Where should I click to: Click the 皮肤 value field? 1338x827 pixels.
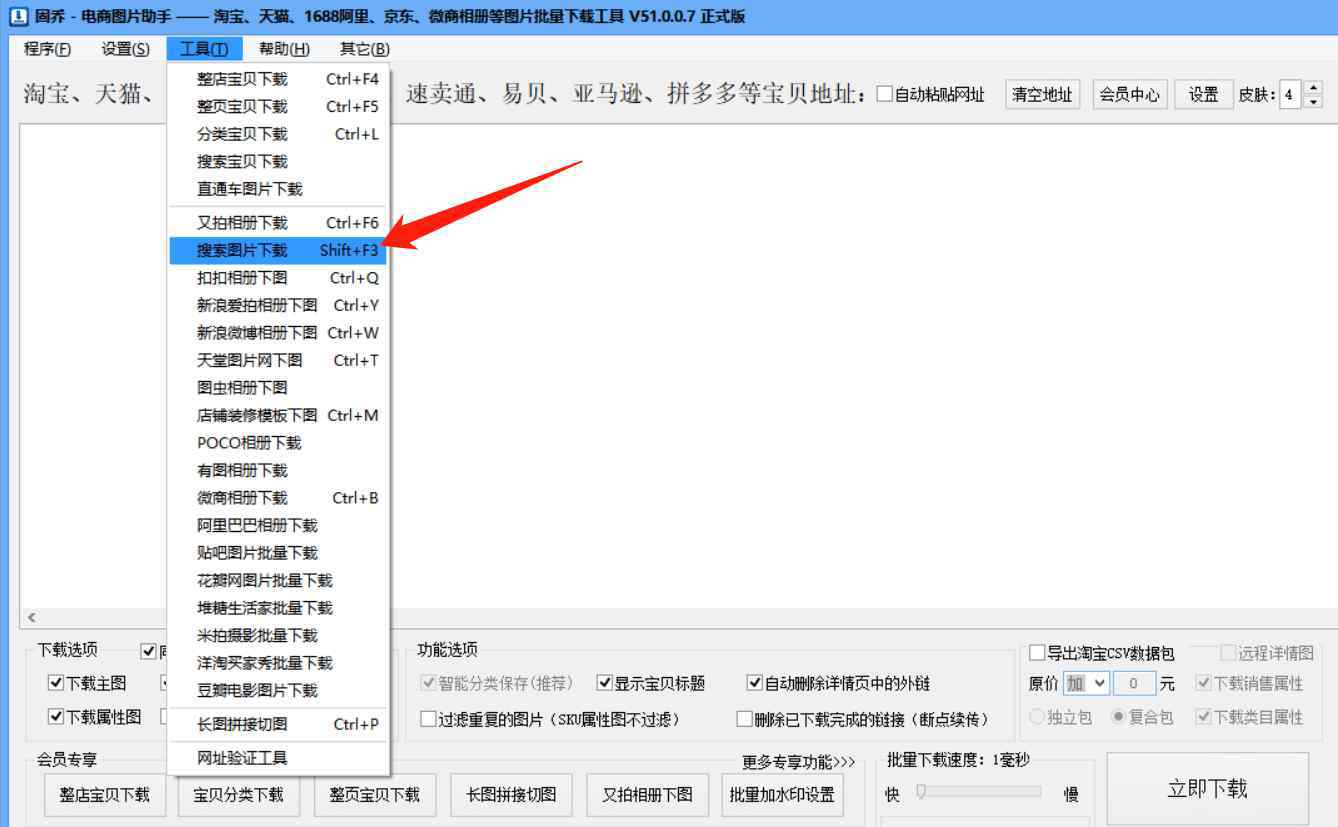pos(1292,95)
